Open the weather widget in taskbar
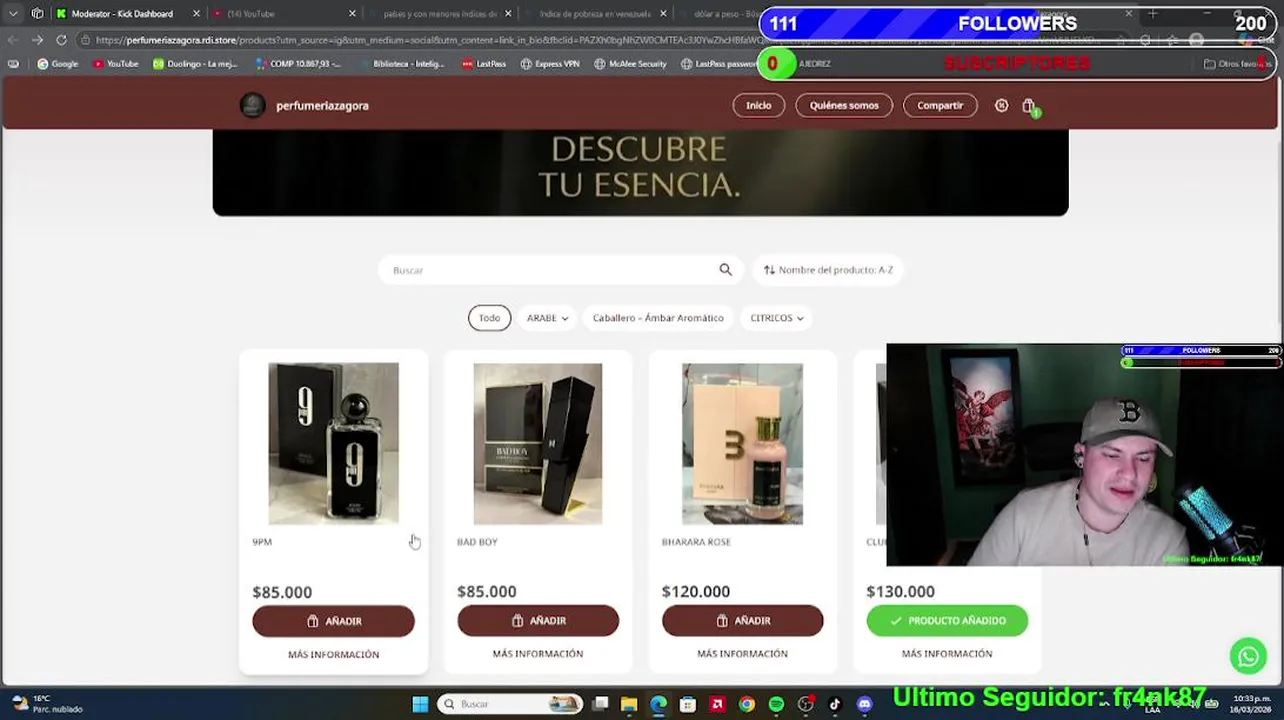The height and width of the screenshot is (720, 1284). pos(47,704)
